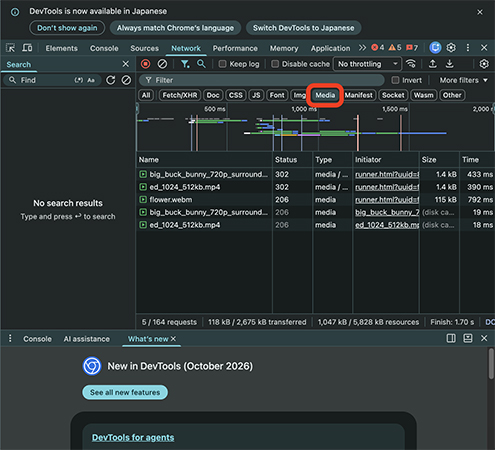Open the DevTools for agents link

click(x=133, y=437)
